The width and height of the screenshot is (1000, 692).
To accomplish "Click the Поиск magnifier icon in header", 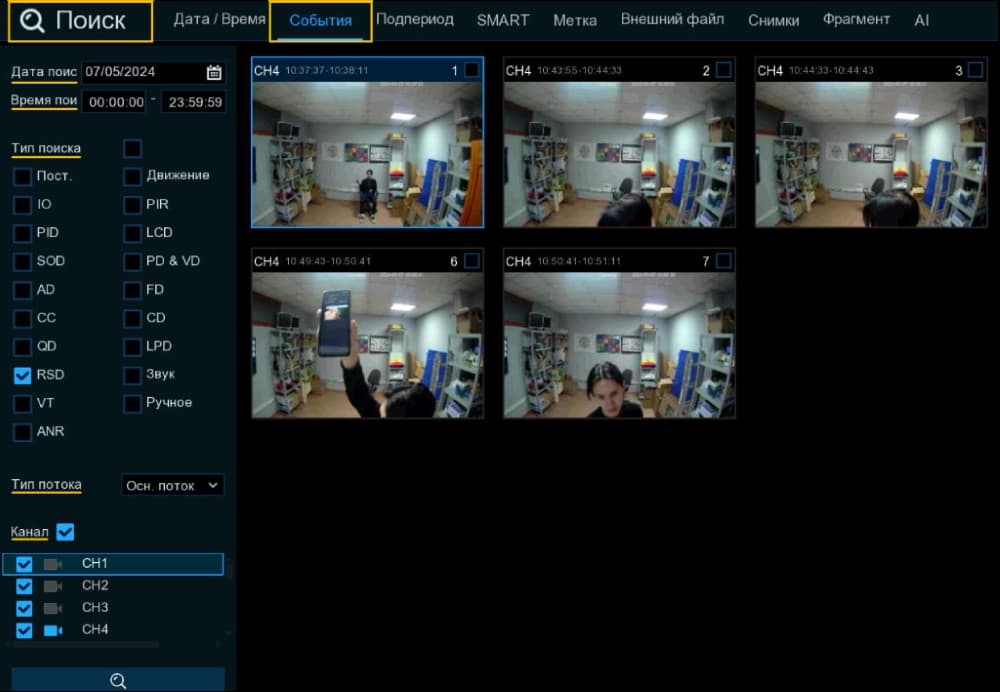I will (32, 21).
